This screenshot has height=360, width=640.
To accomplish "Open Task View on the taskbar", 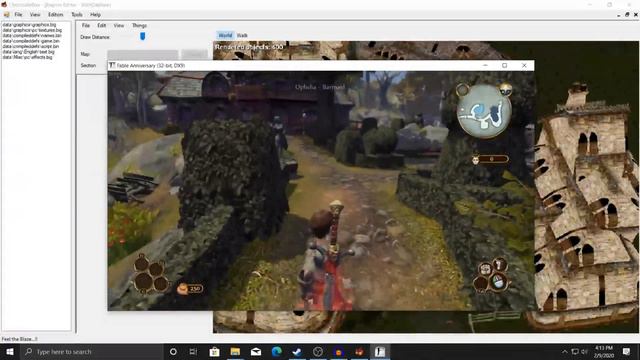I will (x=193, y=351).
